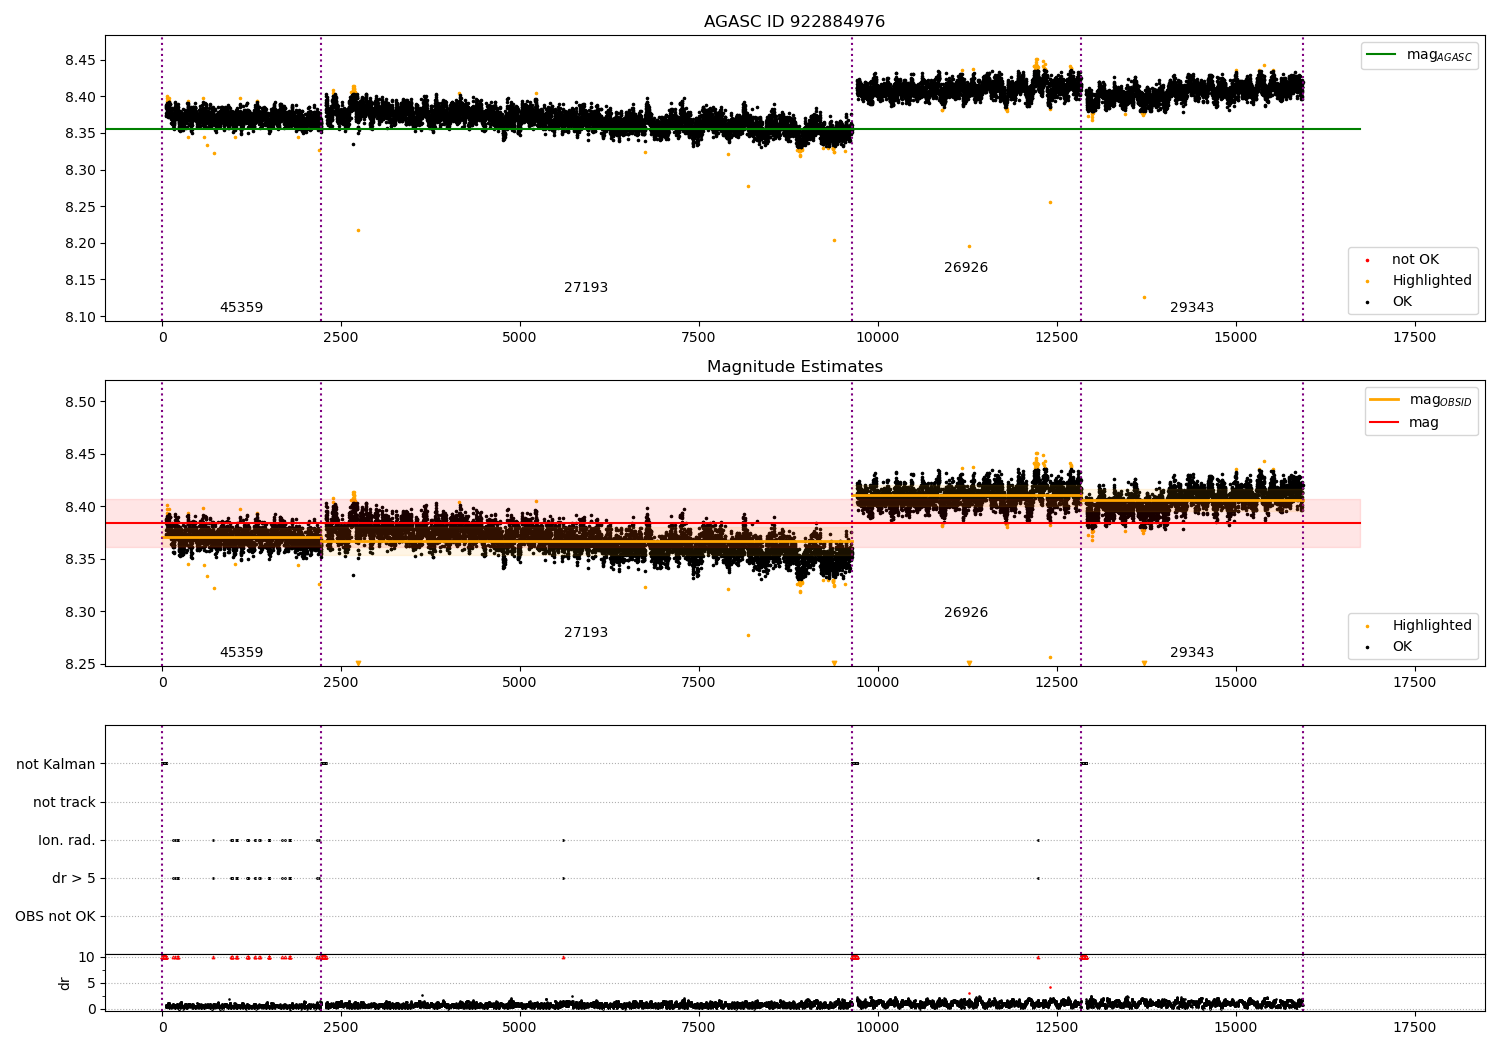Click the 7500 x-tick label, middle plot
Image resolution: width=1500 pixels, height=1050 pixels.
pyautogui.click(x=698, y=683)
